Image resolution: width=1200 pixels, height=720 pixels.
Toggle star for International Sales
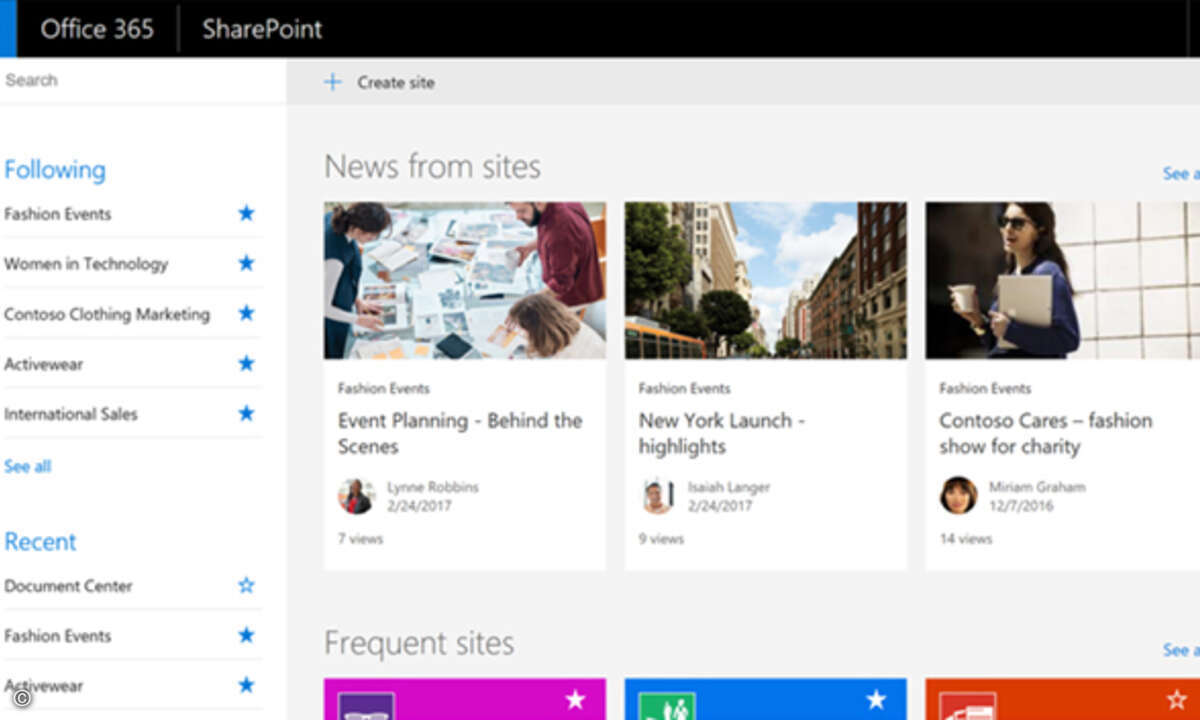pos(246,413)
